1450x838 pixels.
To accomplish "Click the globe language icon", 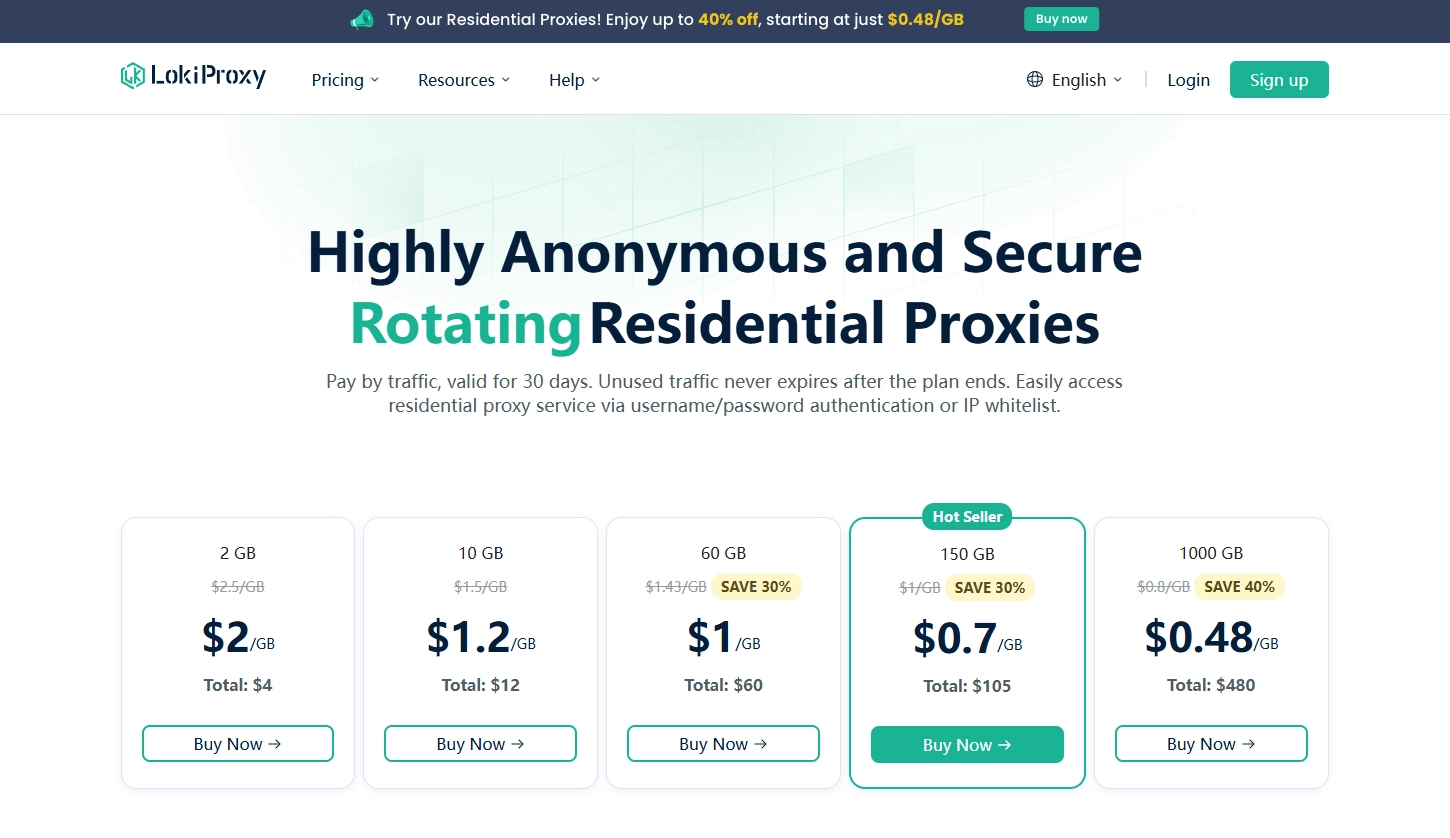I will click(x=1035, y=80).
